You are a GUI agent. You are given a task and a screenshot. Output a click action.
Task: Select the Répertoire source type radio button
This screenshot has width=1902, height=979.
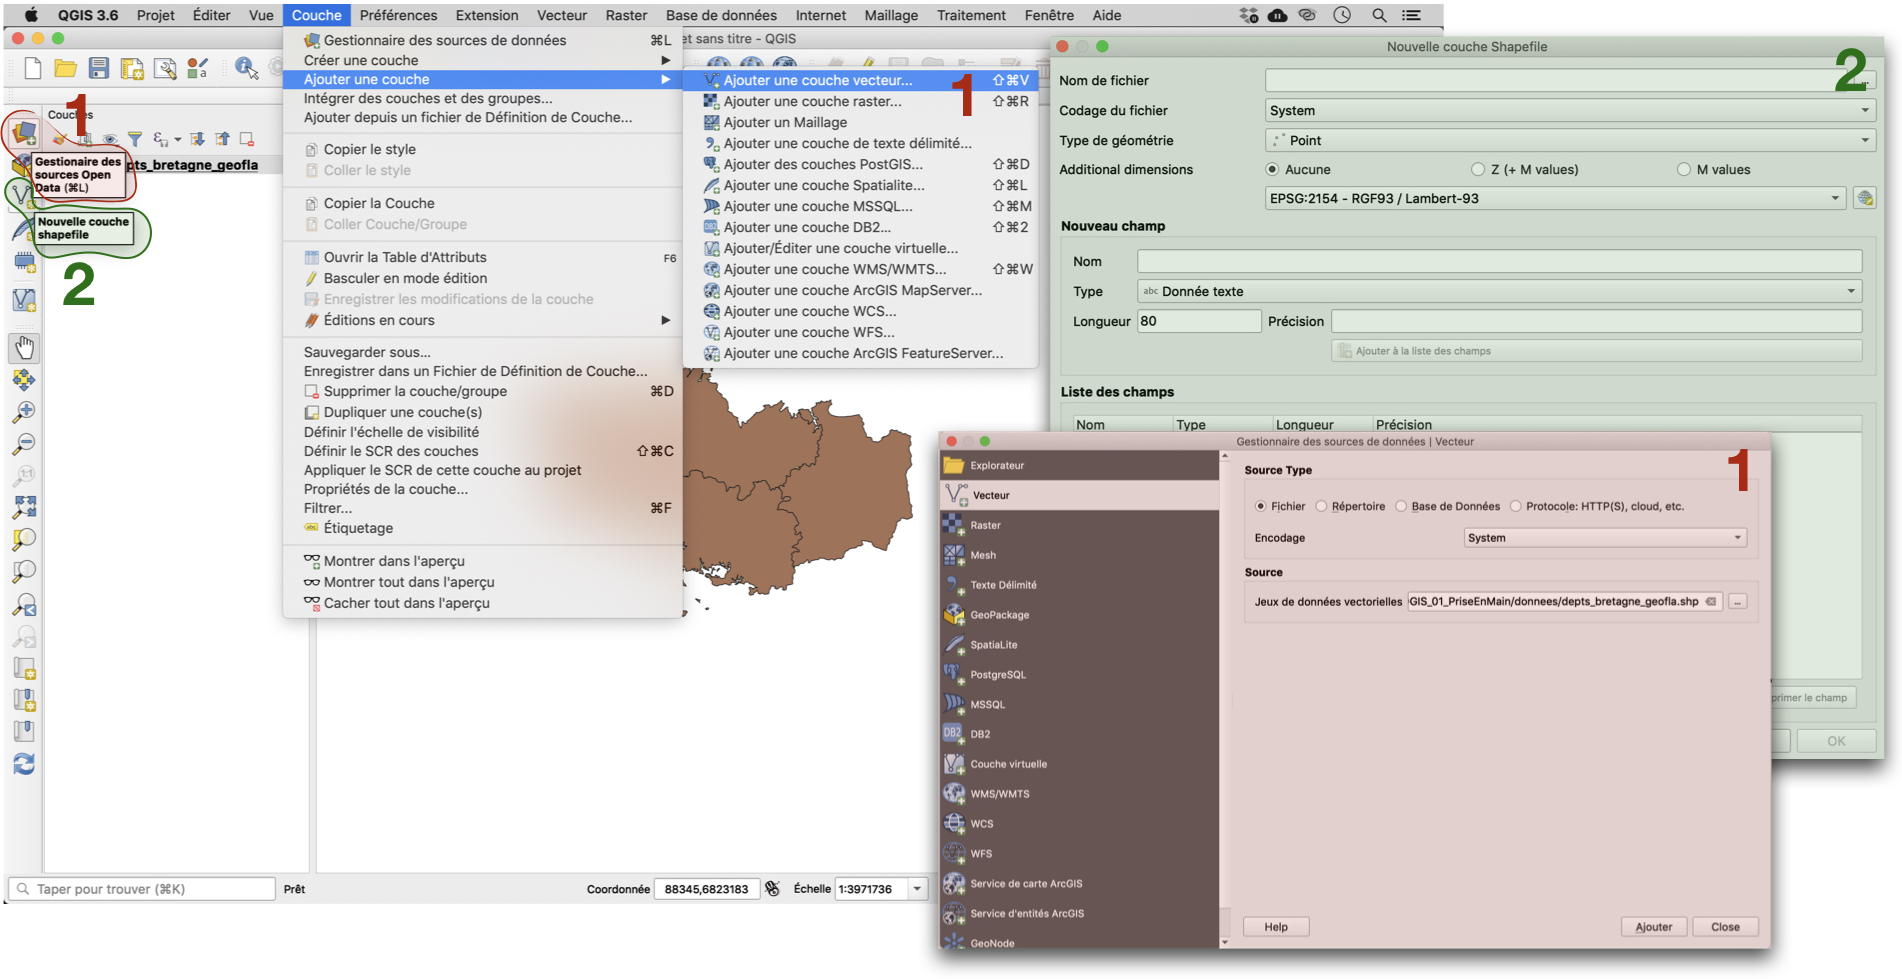(1321, 506)
